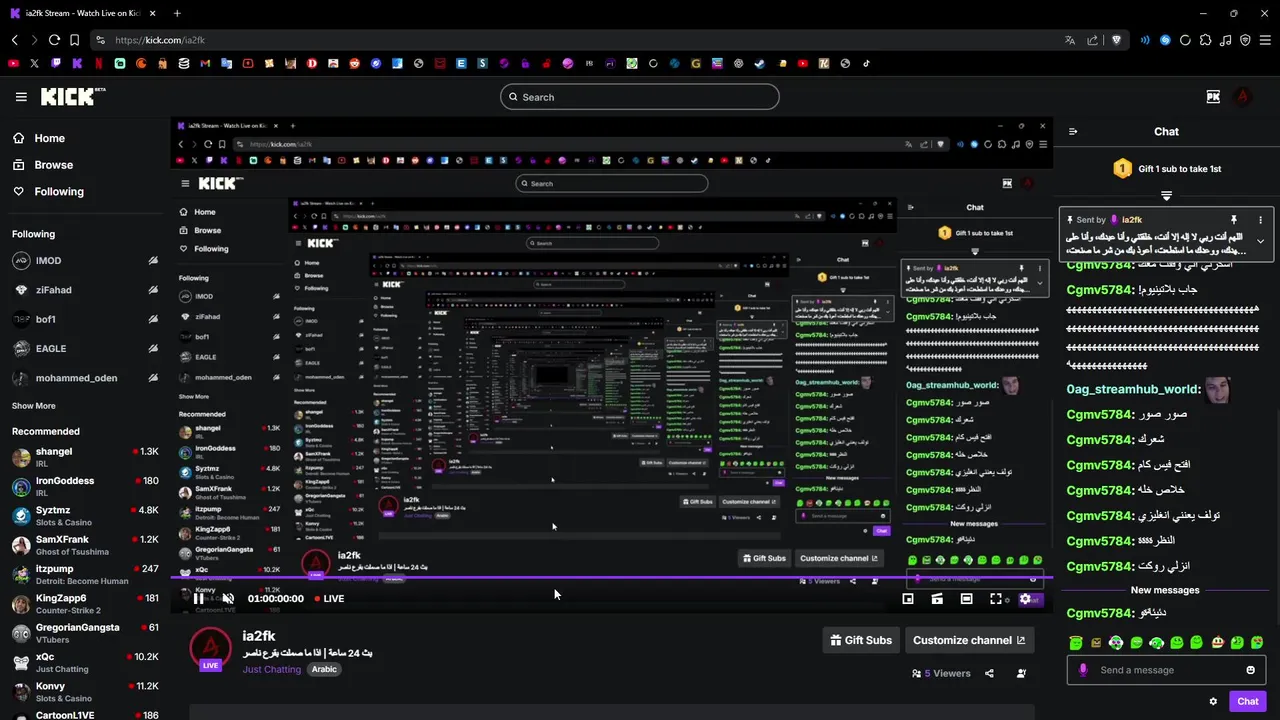The image size is (1280, 720).
Task: Click the KICK logo
Action: pyautogui.click(x=73, y=96)
